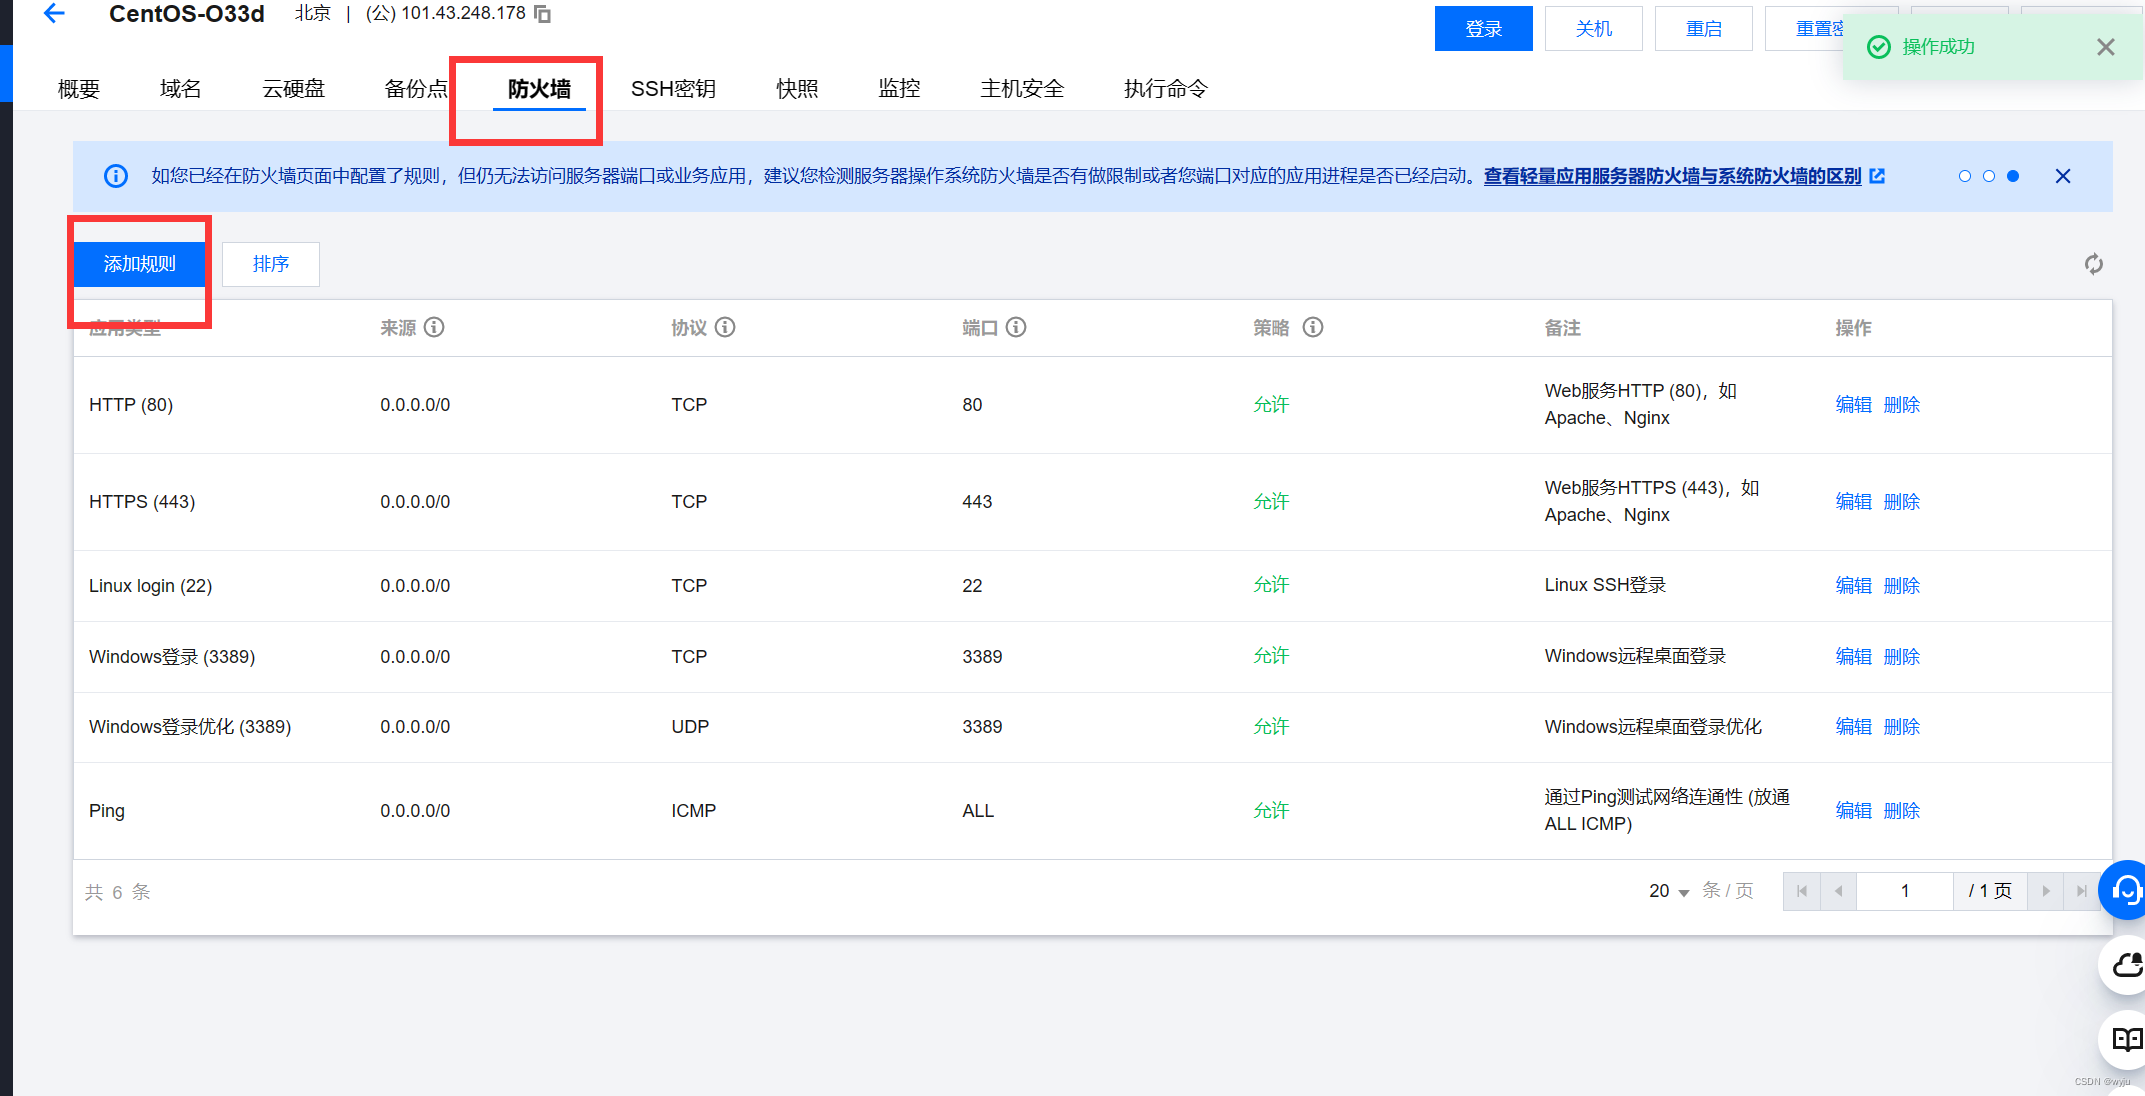Click the blue info icon in banner

[116, 176]
